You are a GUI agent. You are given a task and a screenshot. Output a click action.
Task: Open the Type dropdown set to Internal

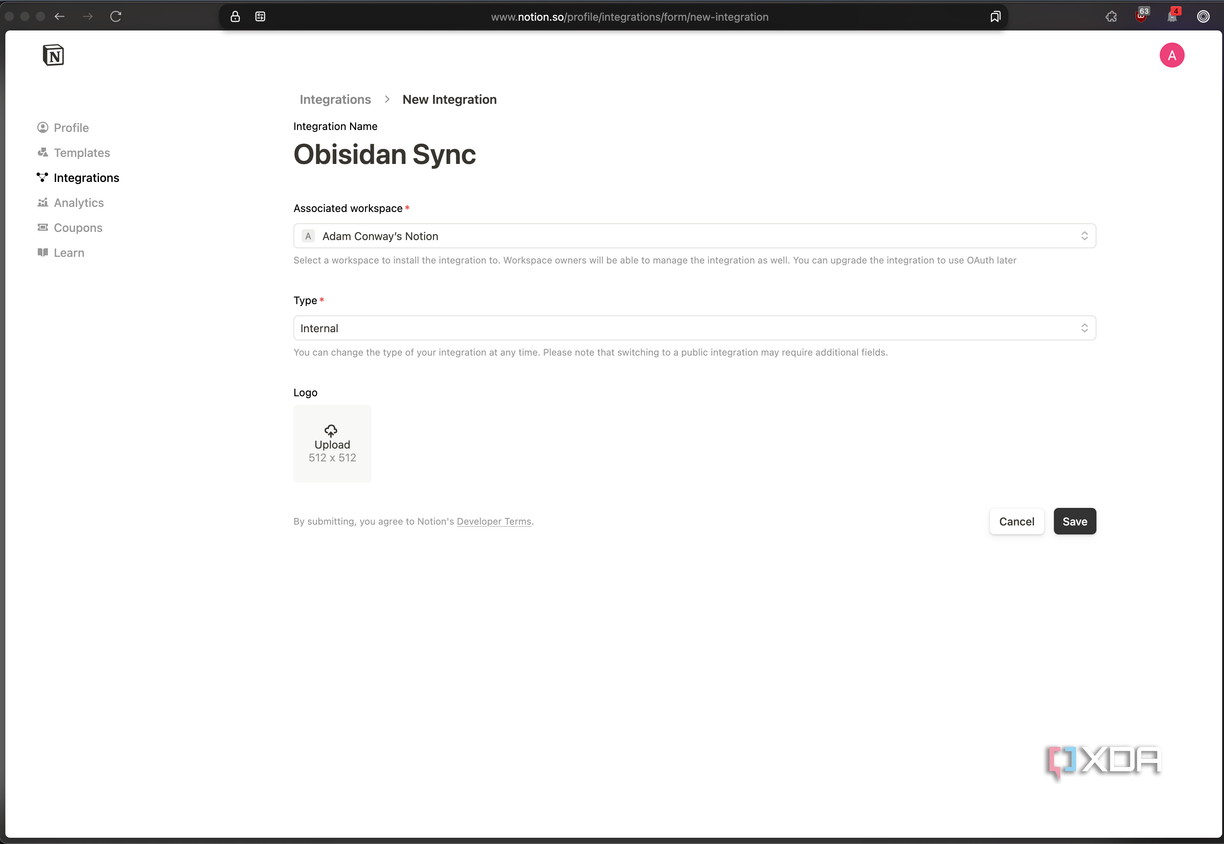(694, 328)
